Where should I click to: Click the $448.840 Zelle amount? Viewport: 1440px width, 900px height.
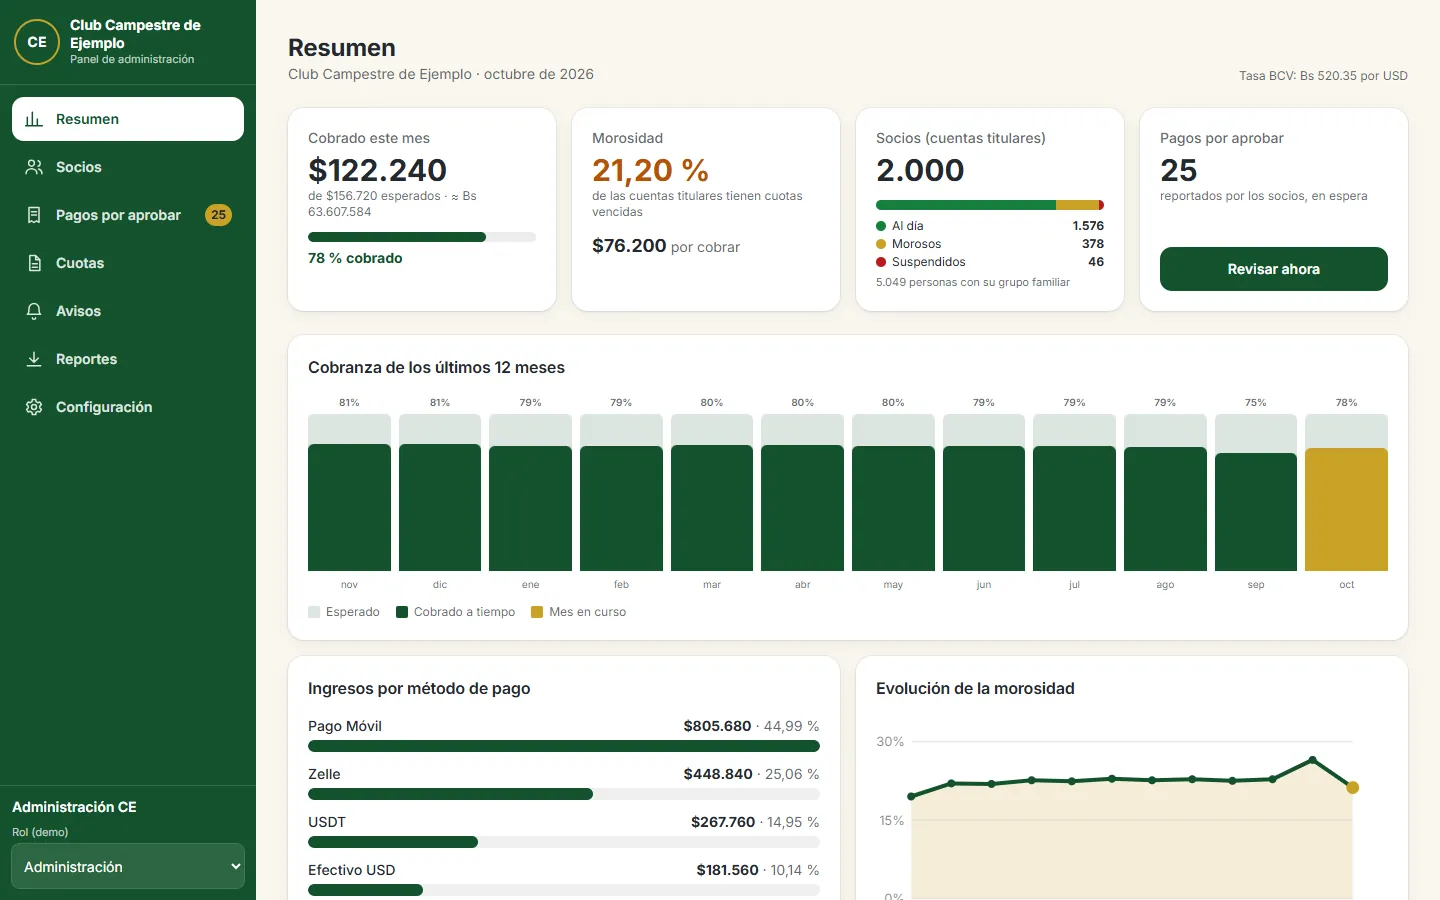point(718,774)
